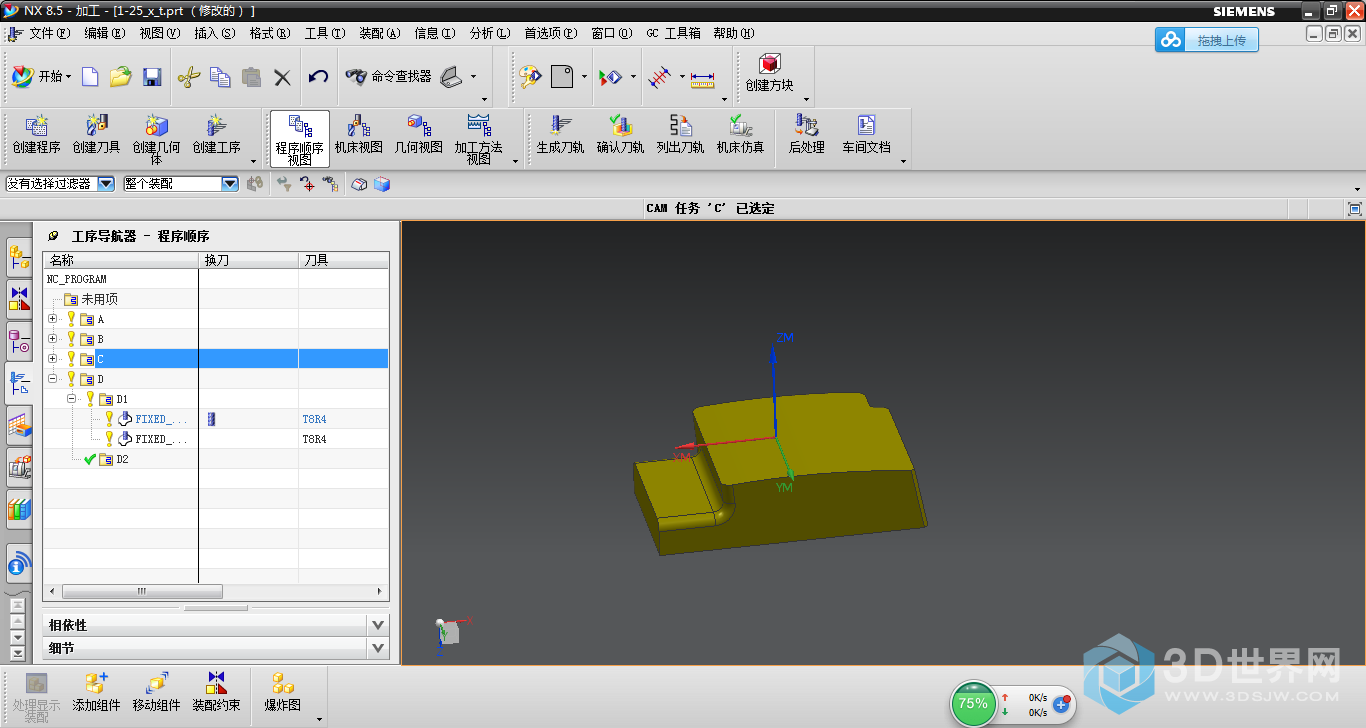Open the Entire Assembly (整个装配) dropdown

230,184
